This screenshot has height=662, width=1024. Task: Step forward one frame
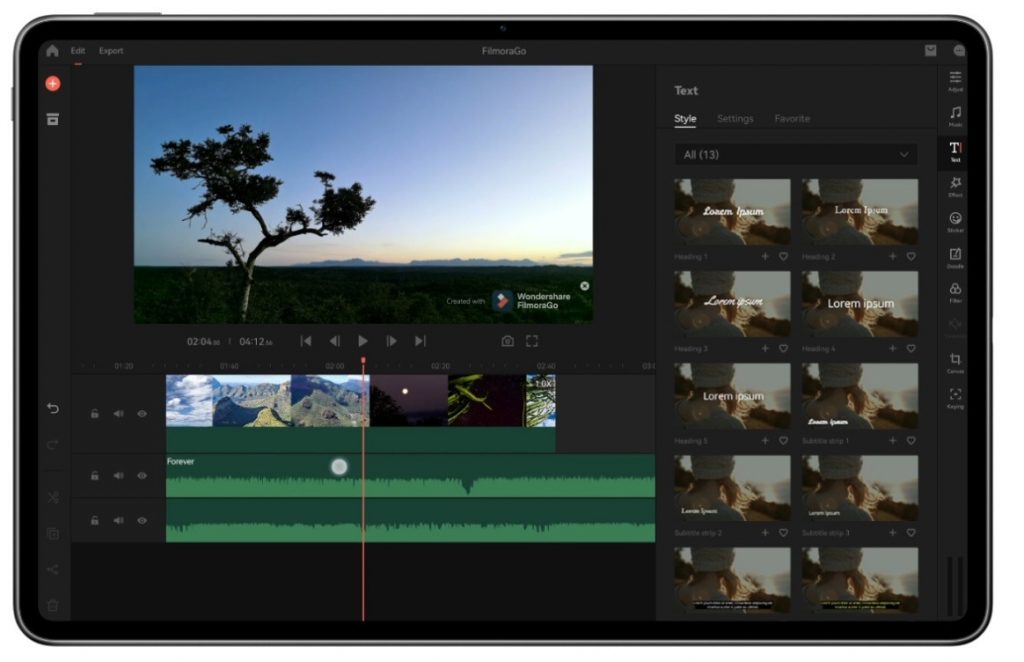pos(391,341)
